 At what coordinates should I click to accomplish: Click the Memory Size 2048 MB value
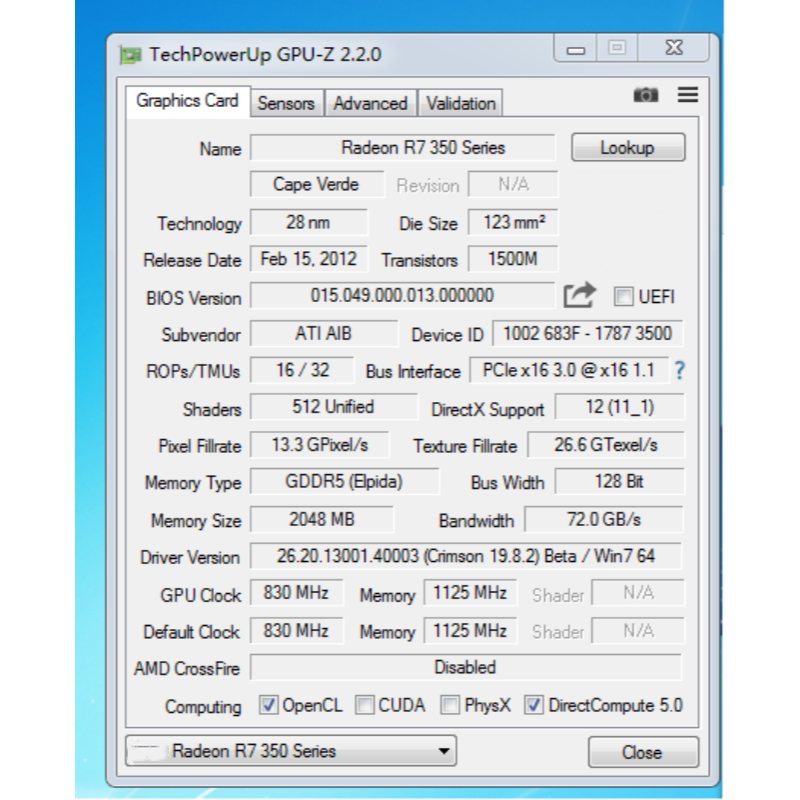coord(322,519)
